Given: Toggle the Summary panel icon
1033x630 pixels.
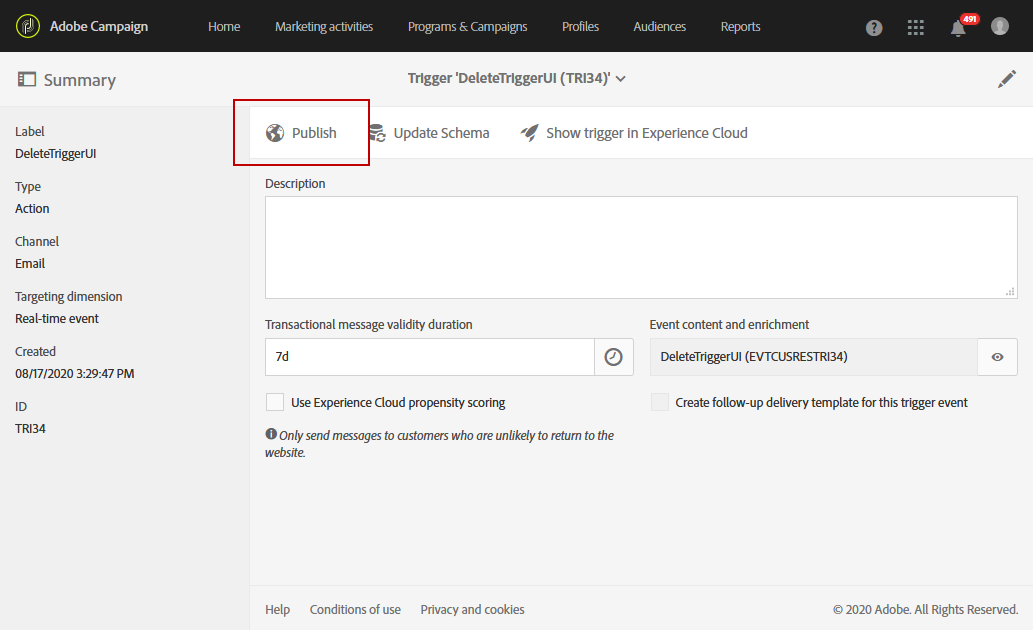Looking at the screenshot, I should (x=26, y=80).
